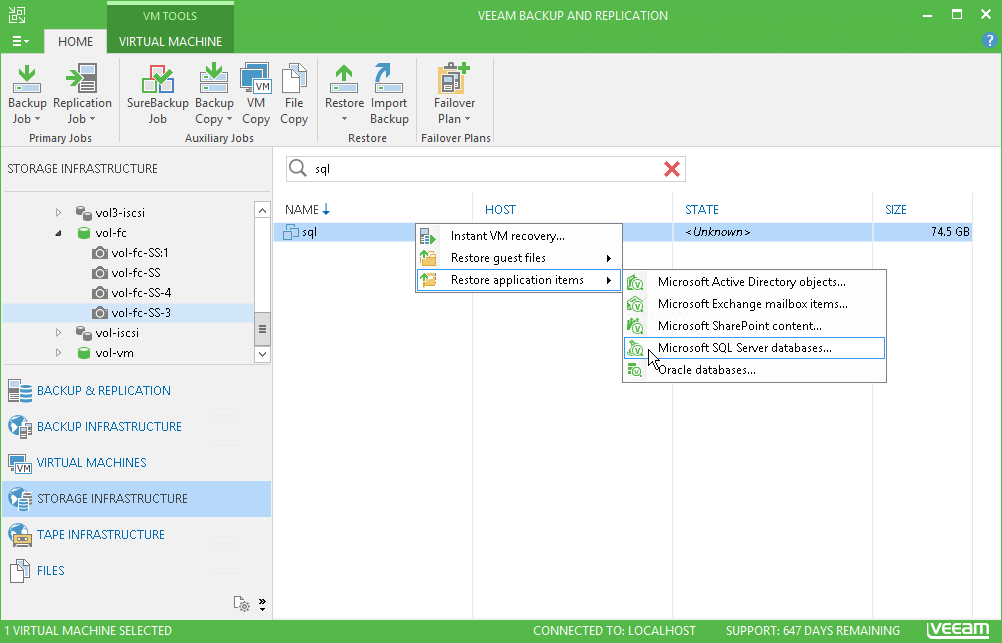Choose Microsoft Exchange mailbox items
The height and width of the screenshot is (643, 1002).
[754, 304]
